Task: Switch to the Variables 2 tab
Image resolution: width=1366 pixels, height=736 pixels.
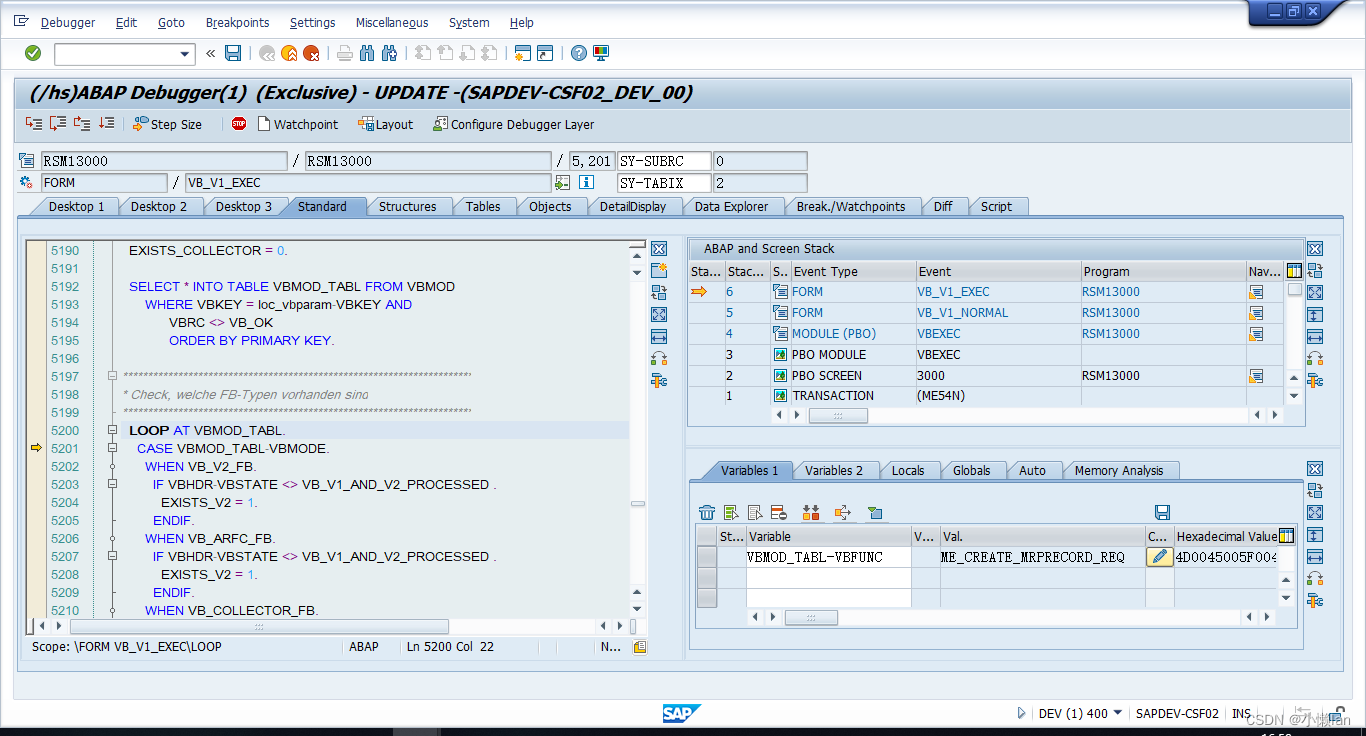Action: (836, 470)
